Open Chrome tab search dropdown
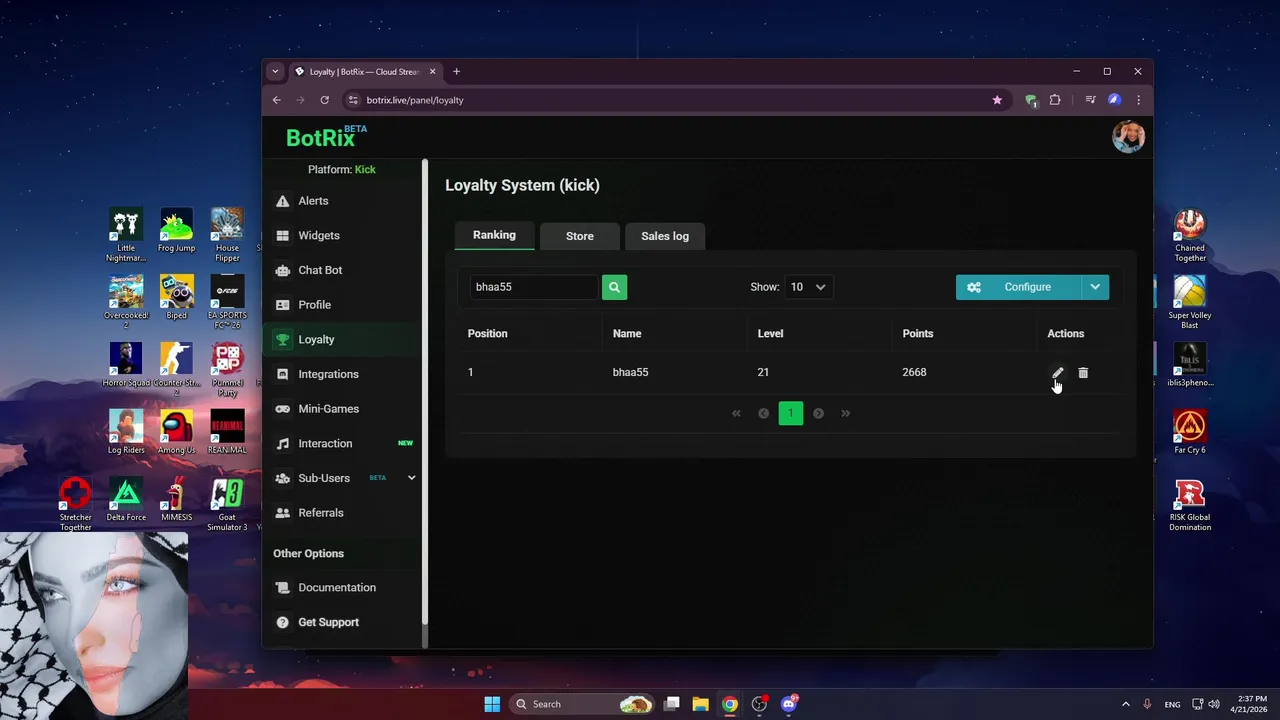 pos(275,72)
